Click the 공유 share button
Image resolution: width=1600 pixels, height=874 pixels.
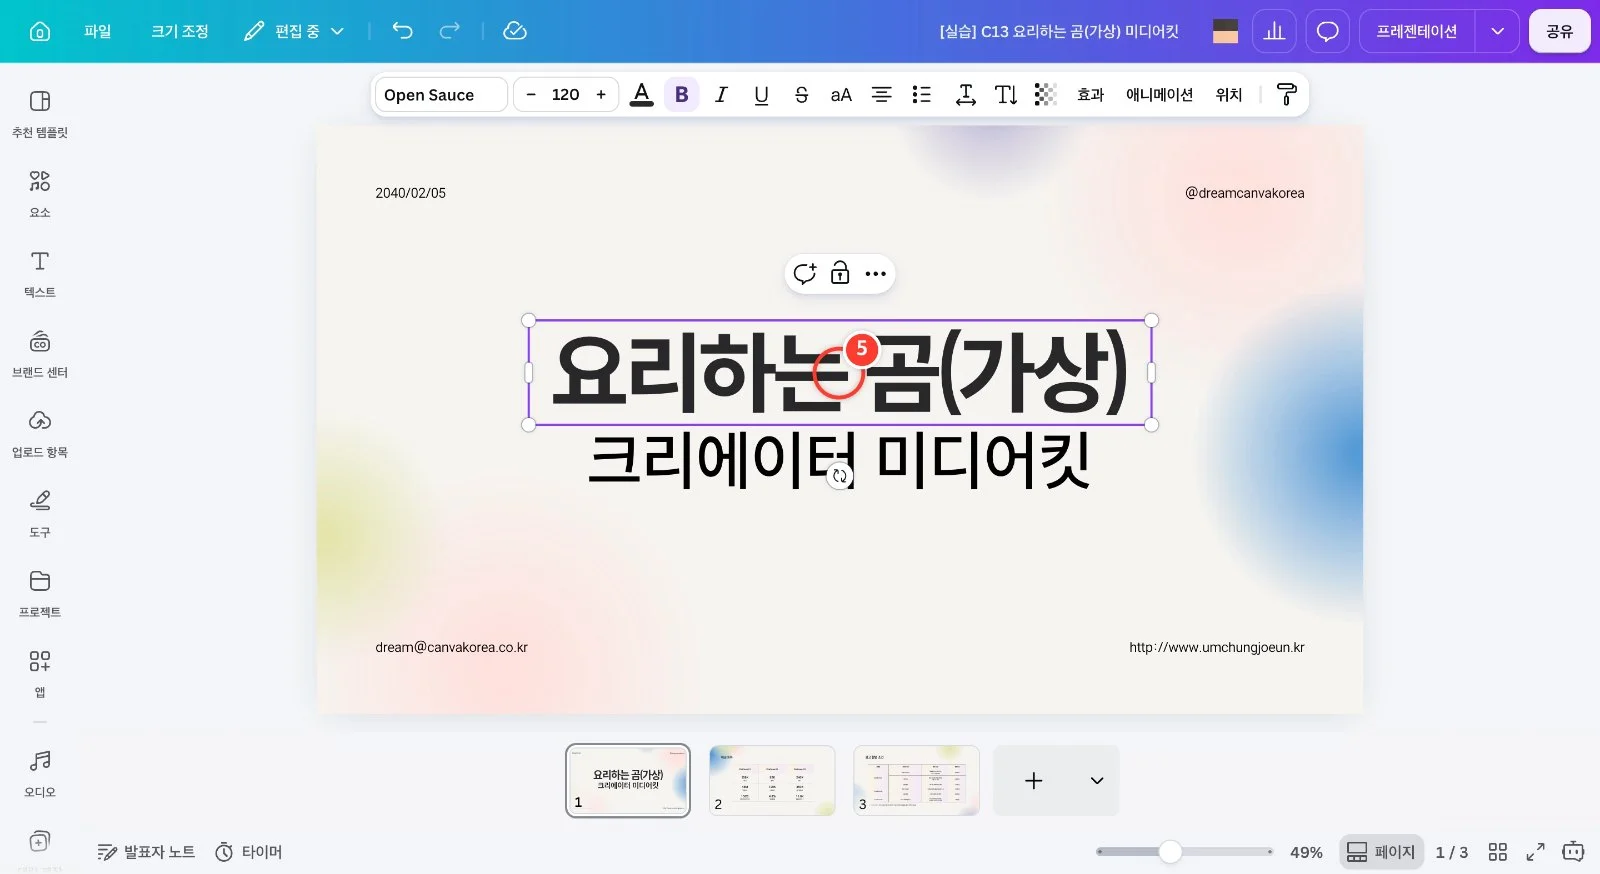pos(1559,31)
